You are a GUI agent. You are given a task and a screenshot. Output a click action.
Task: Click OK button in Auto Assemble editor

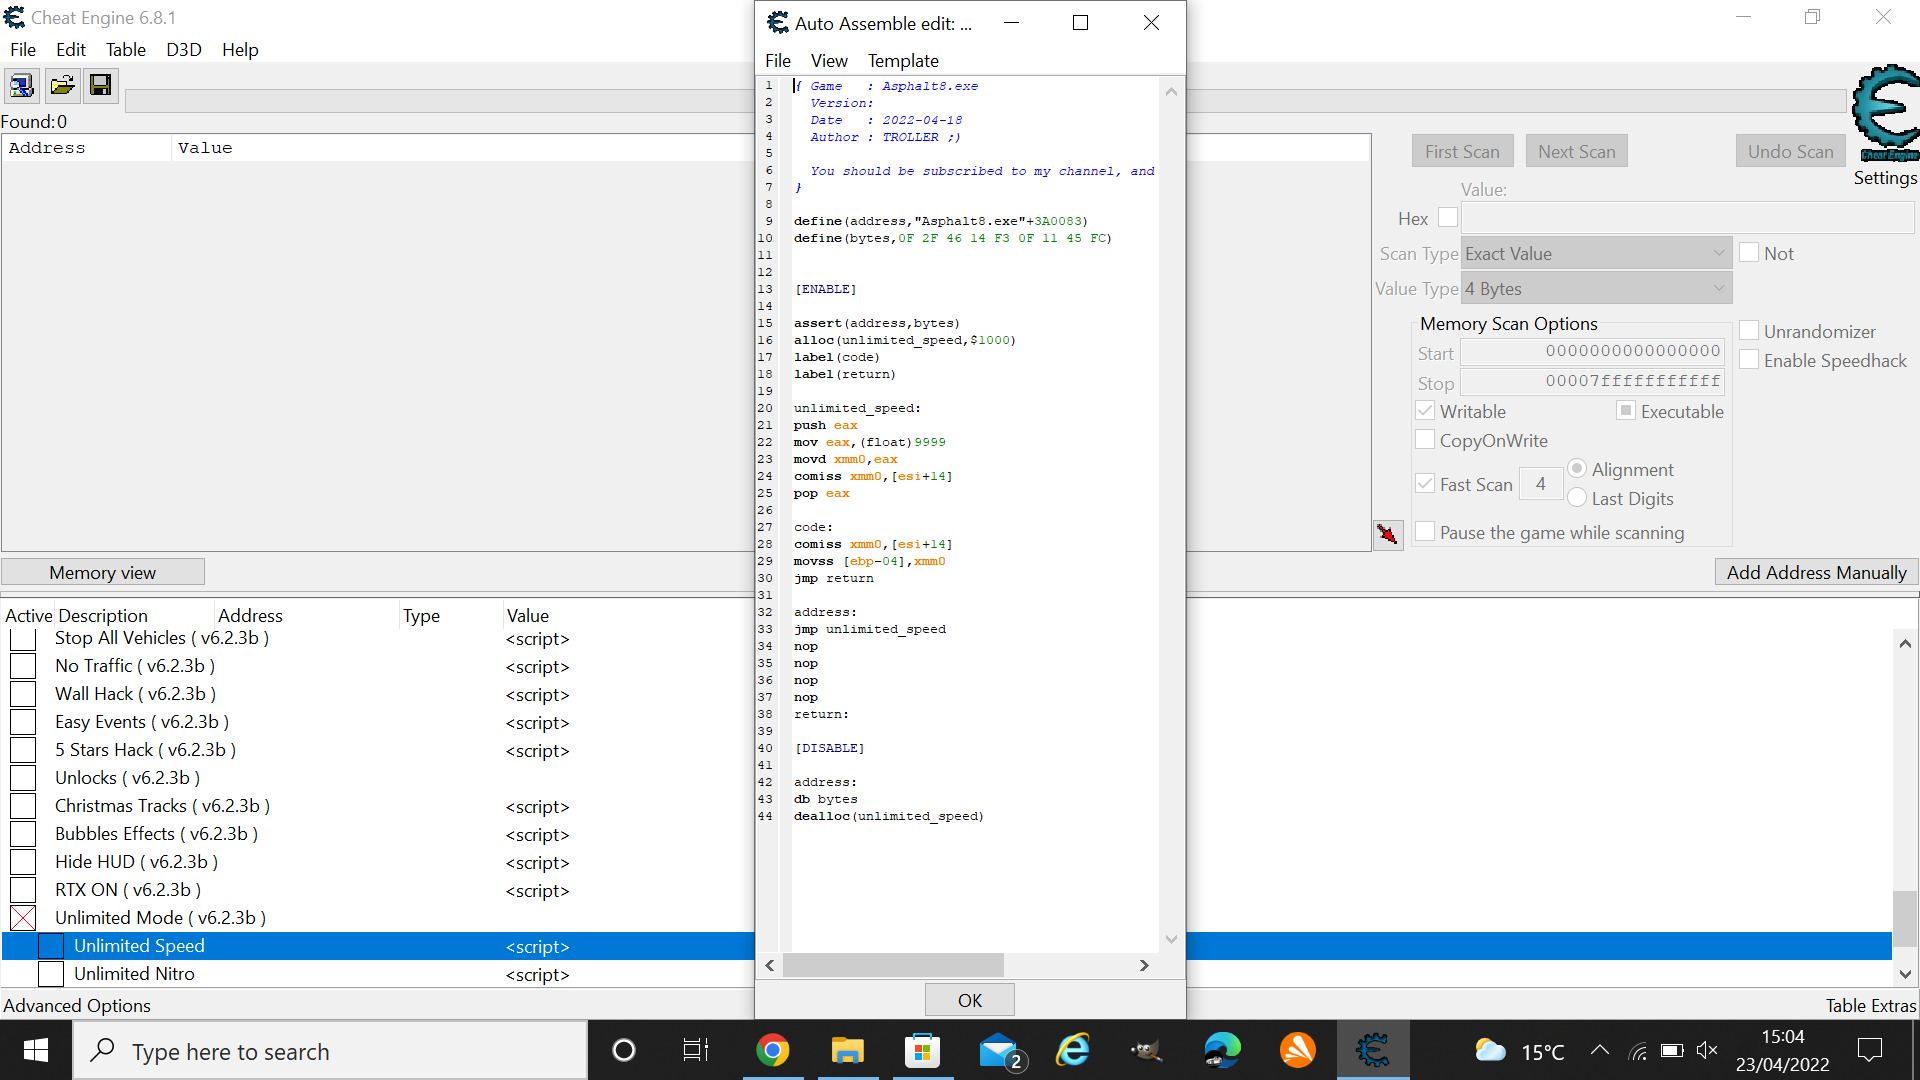point(969,1000)
